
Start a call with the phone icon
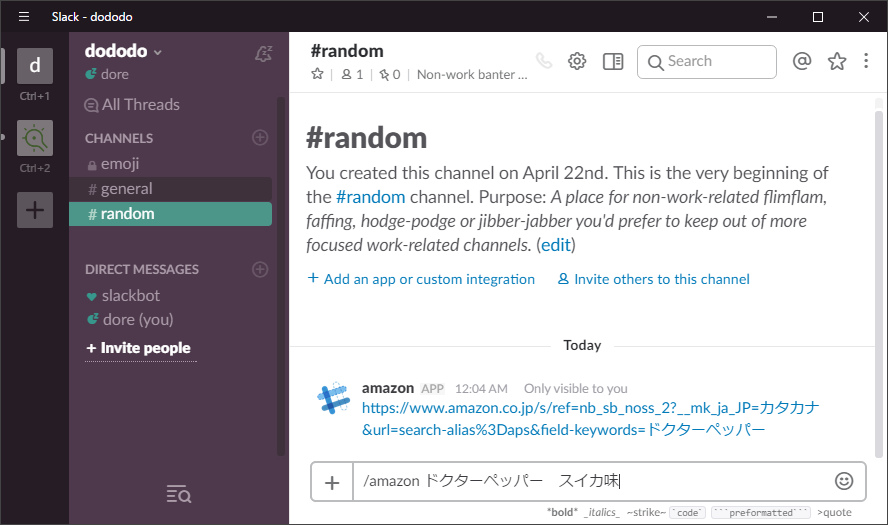543,61
